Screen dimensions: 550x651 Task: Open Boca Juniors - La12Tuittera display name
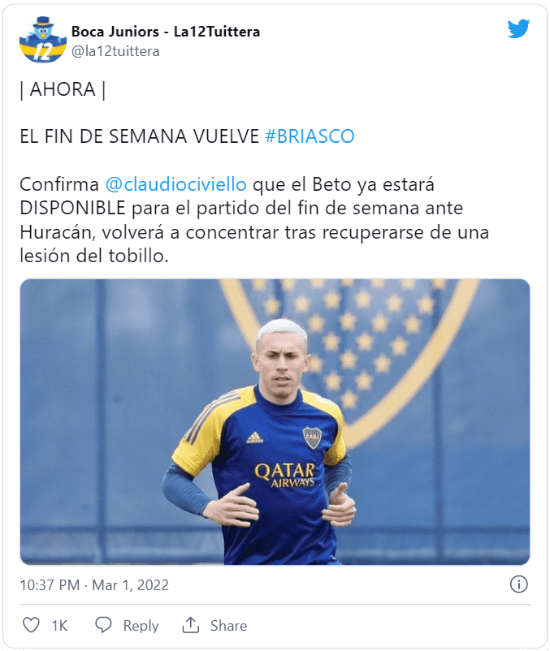tap(166, 31)
